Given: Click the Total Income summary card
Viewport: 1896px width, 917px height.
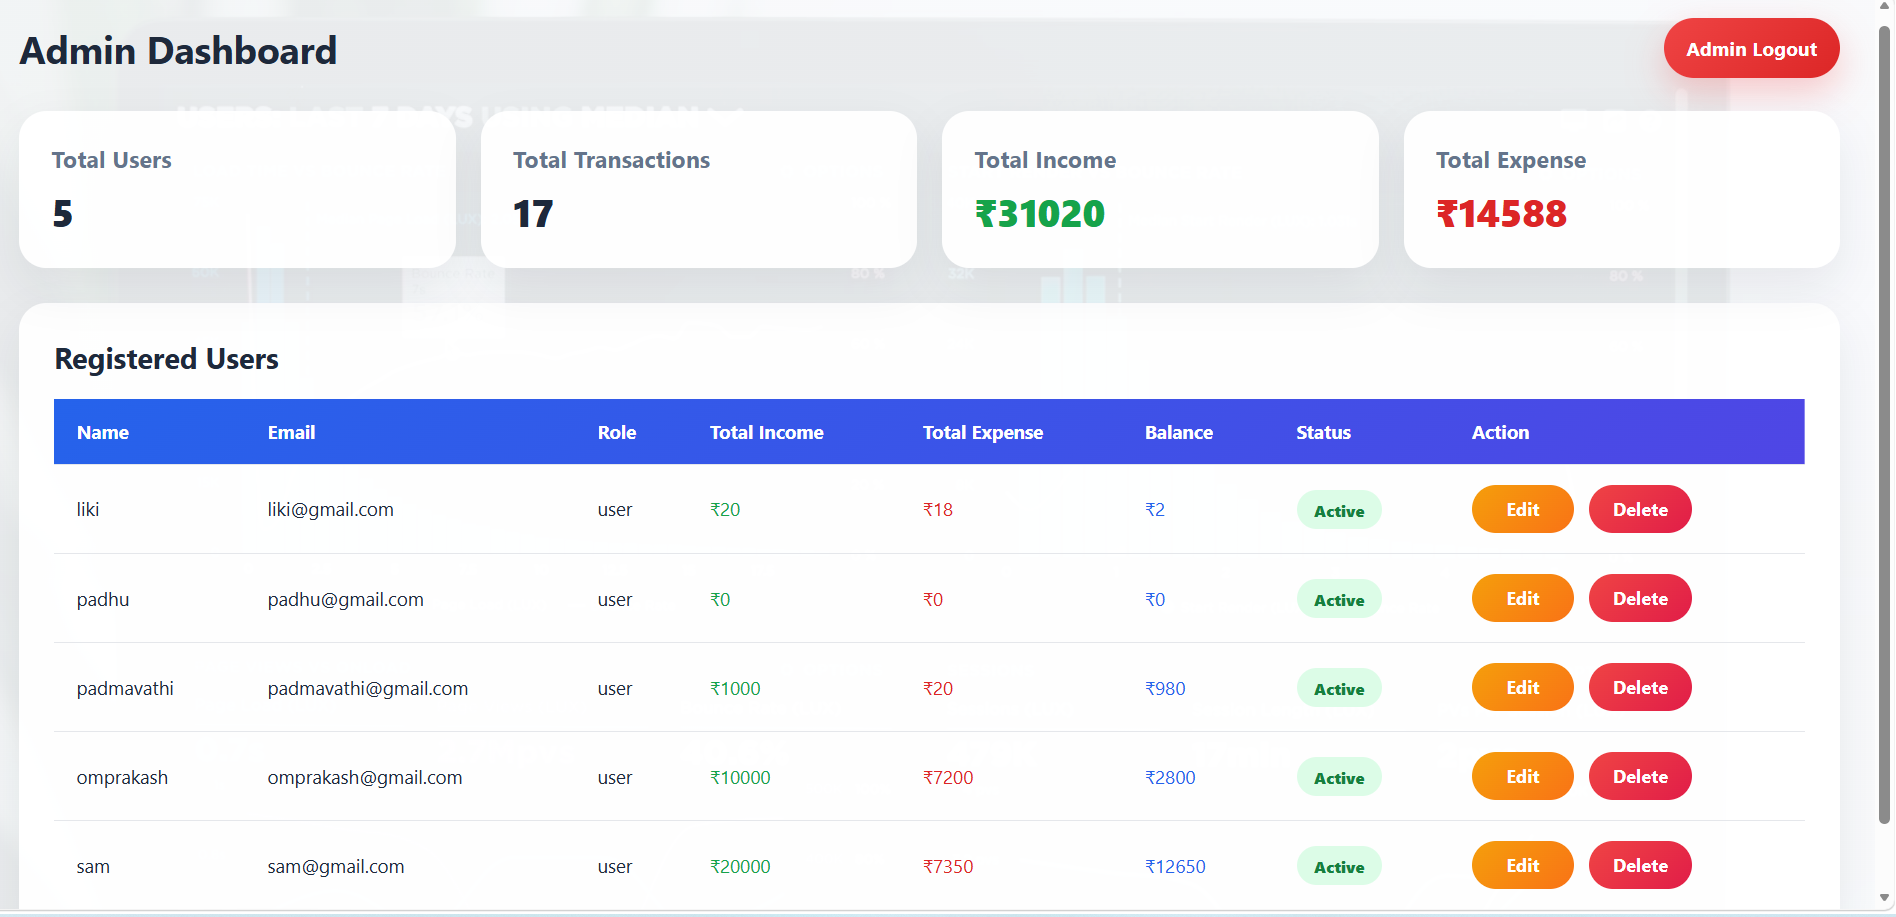Looking at the screenshot, I should click(x=1160, y=189).
